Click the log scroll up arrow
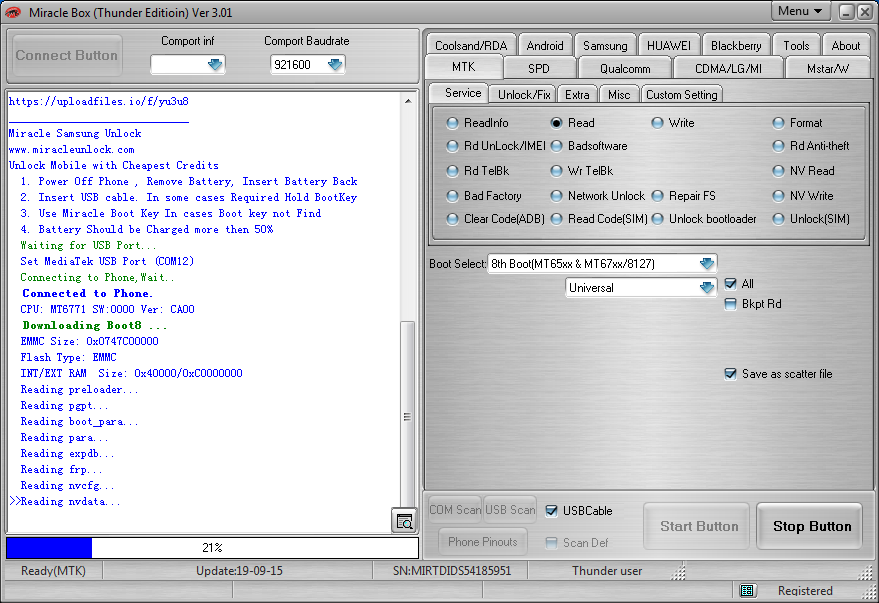Viewport: 879px width, 603px height. point(408,101)
